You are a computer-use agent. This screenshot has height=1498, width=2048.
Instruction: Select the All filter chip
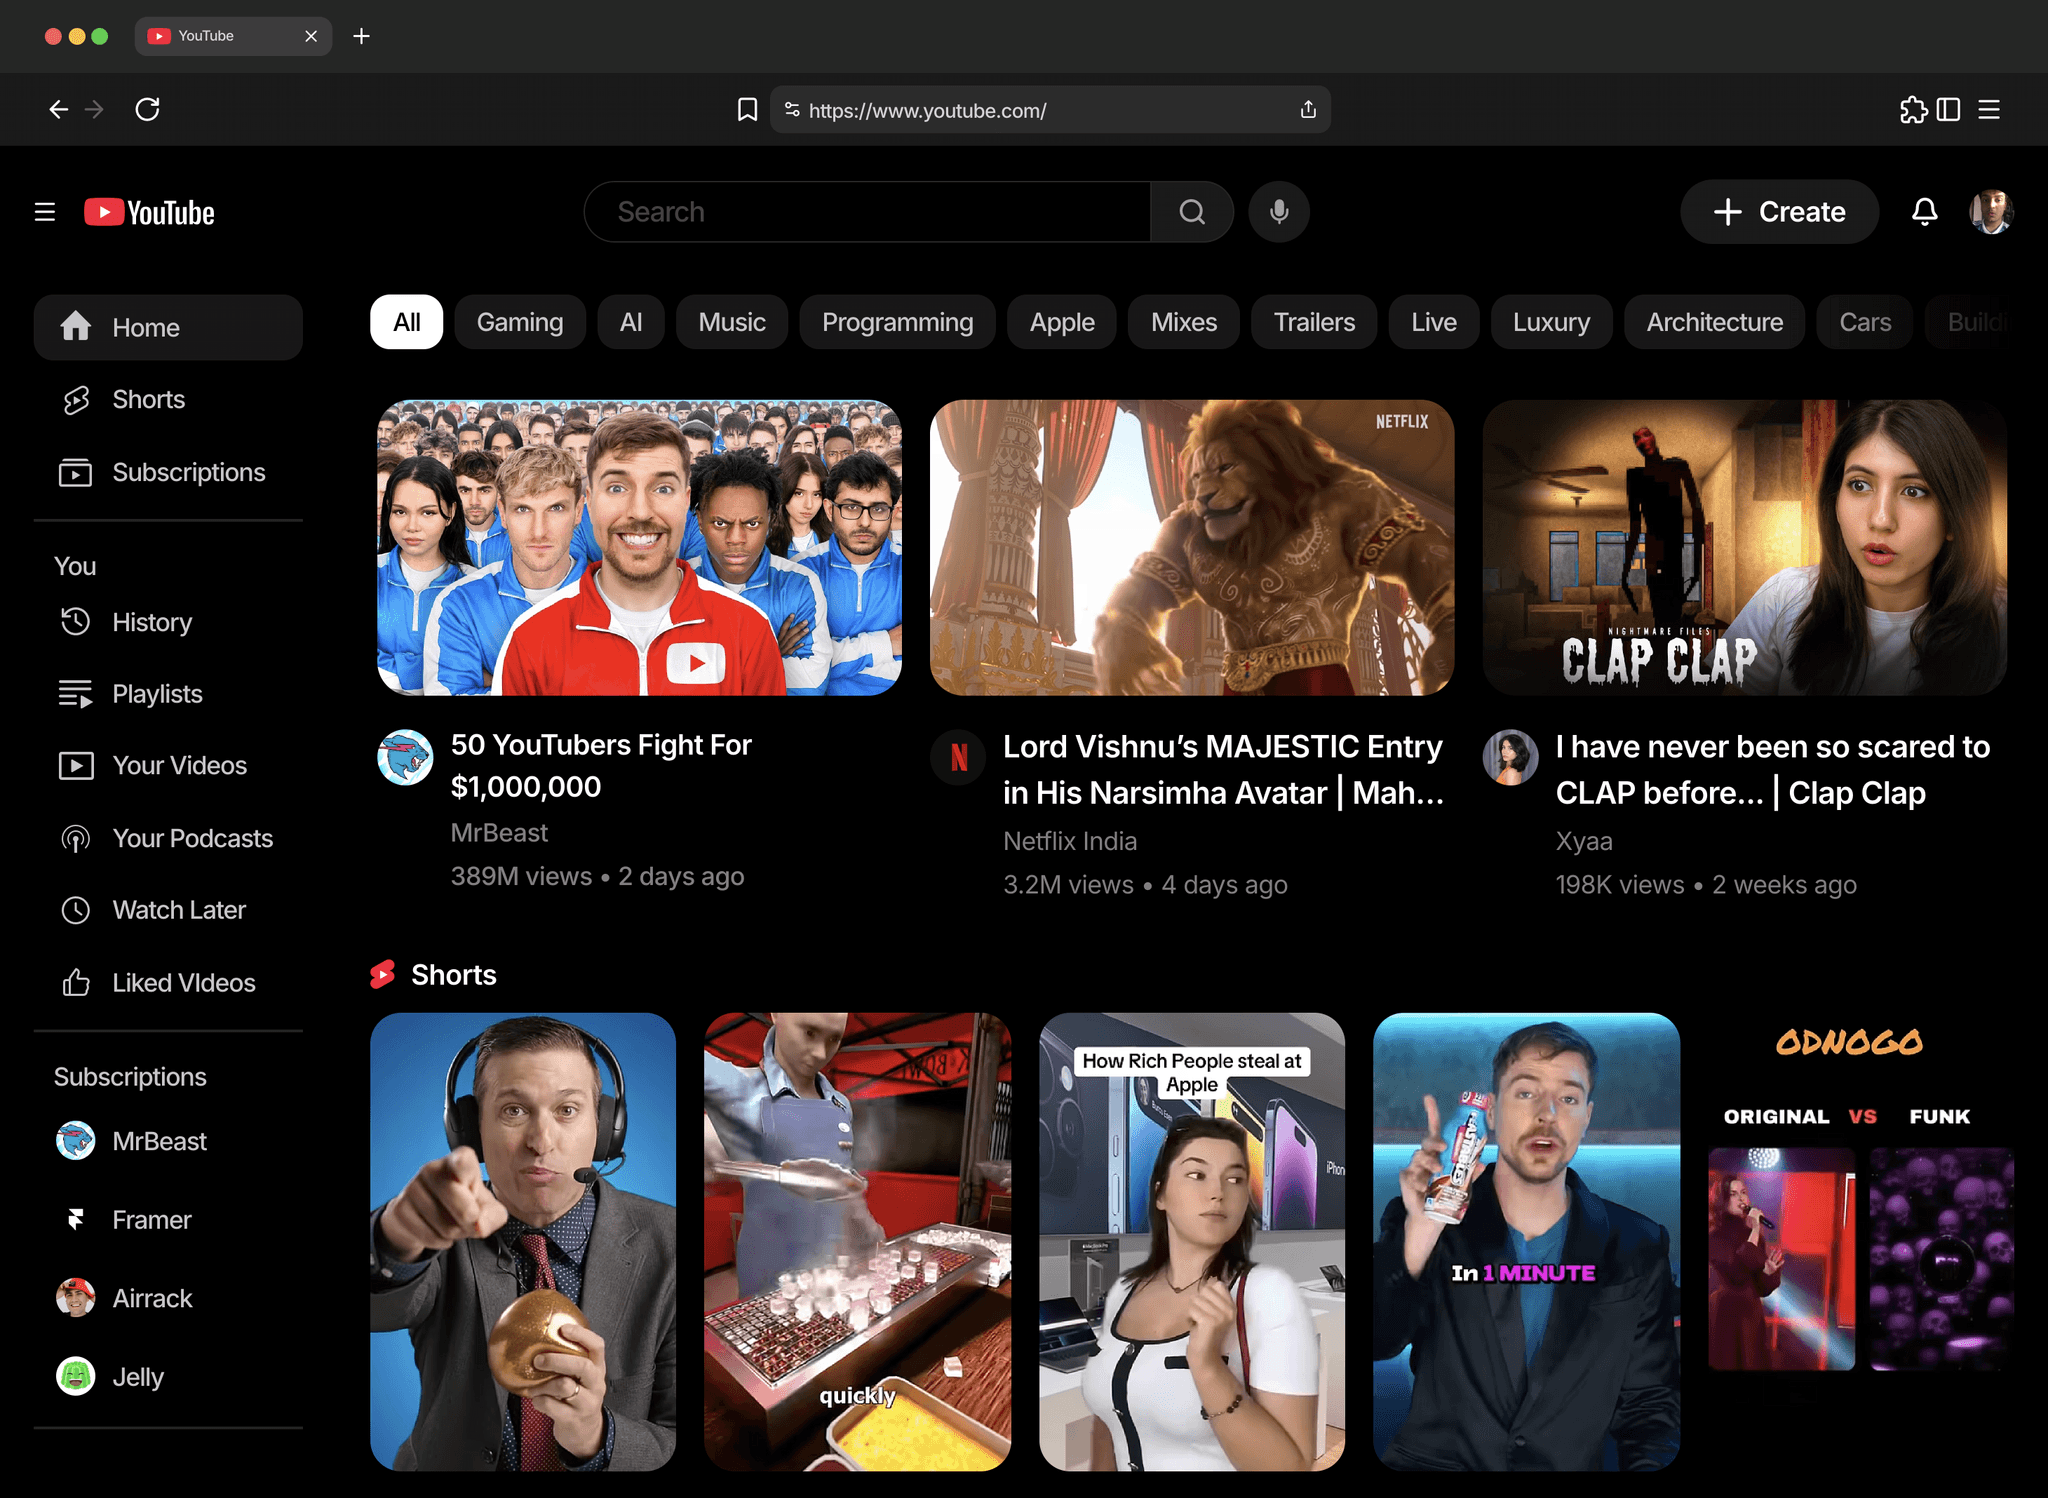point(407,322)
